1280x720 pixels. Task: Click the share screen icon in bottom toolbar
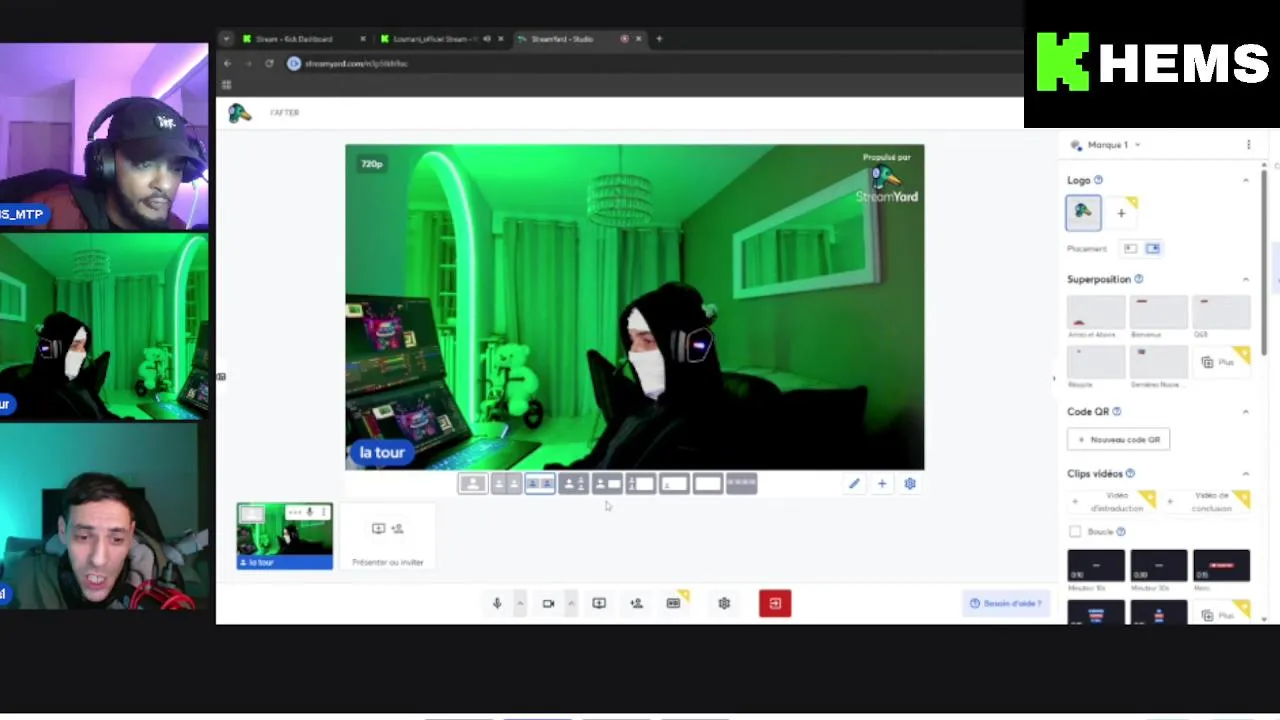click(x=599, y=604)
